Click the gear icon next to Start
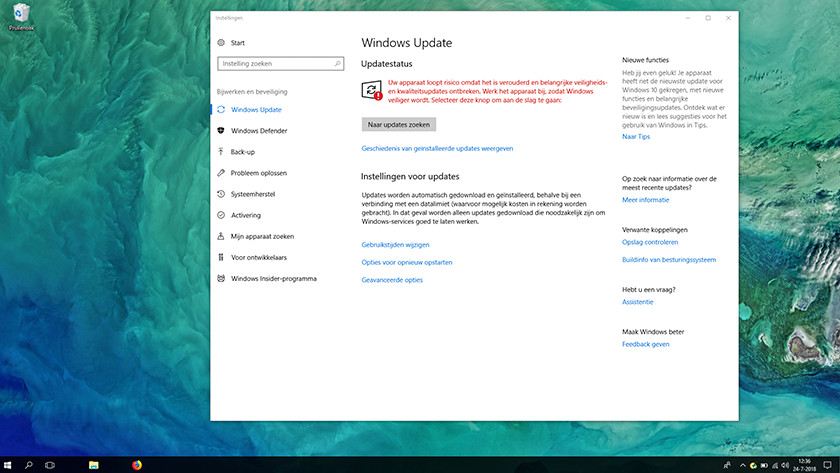This screenshot has width=840, height=473. click(x=221, y=43)
